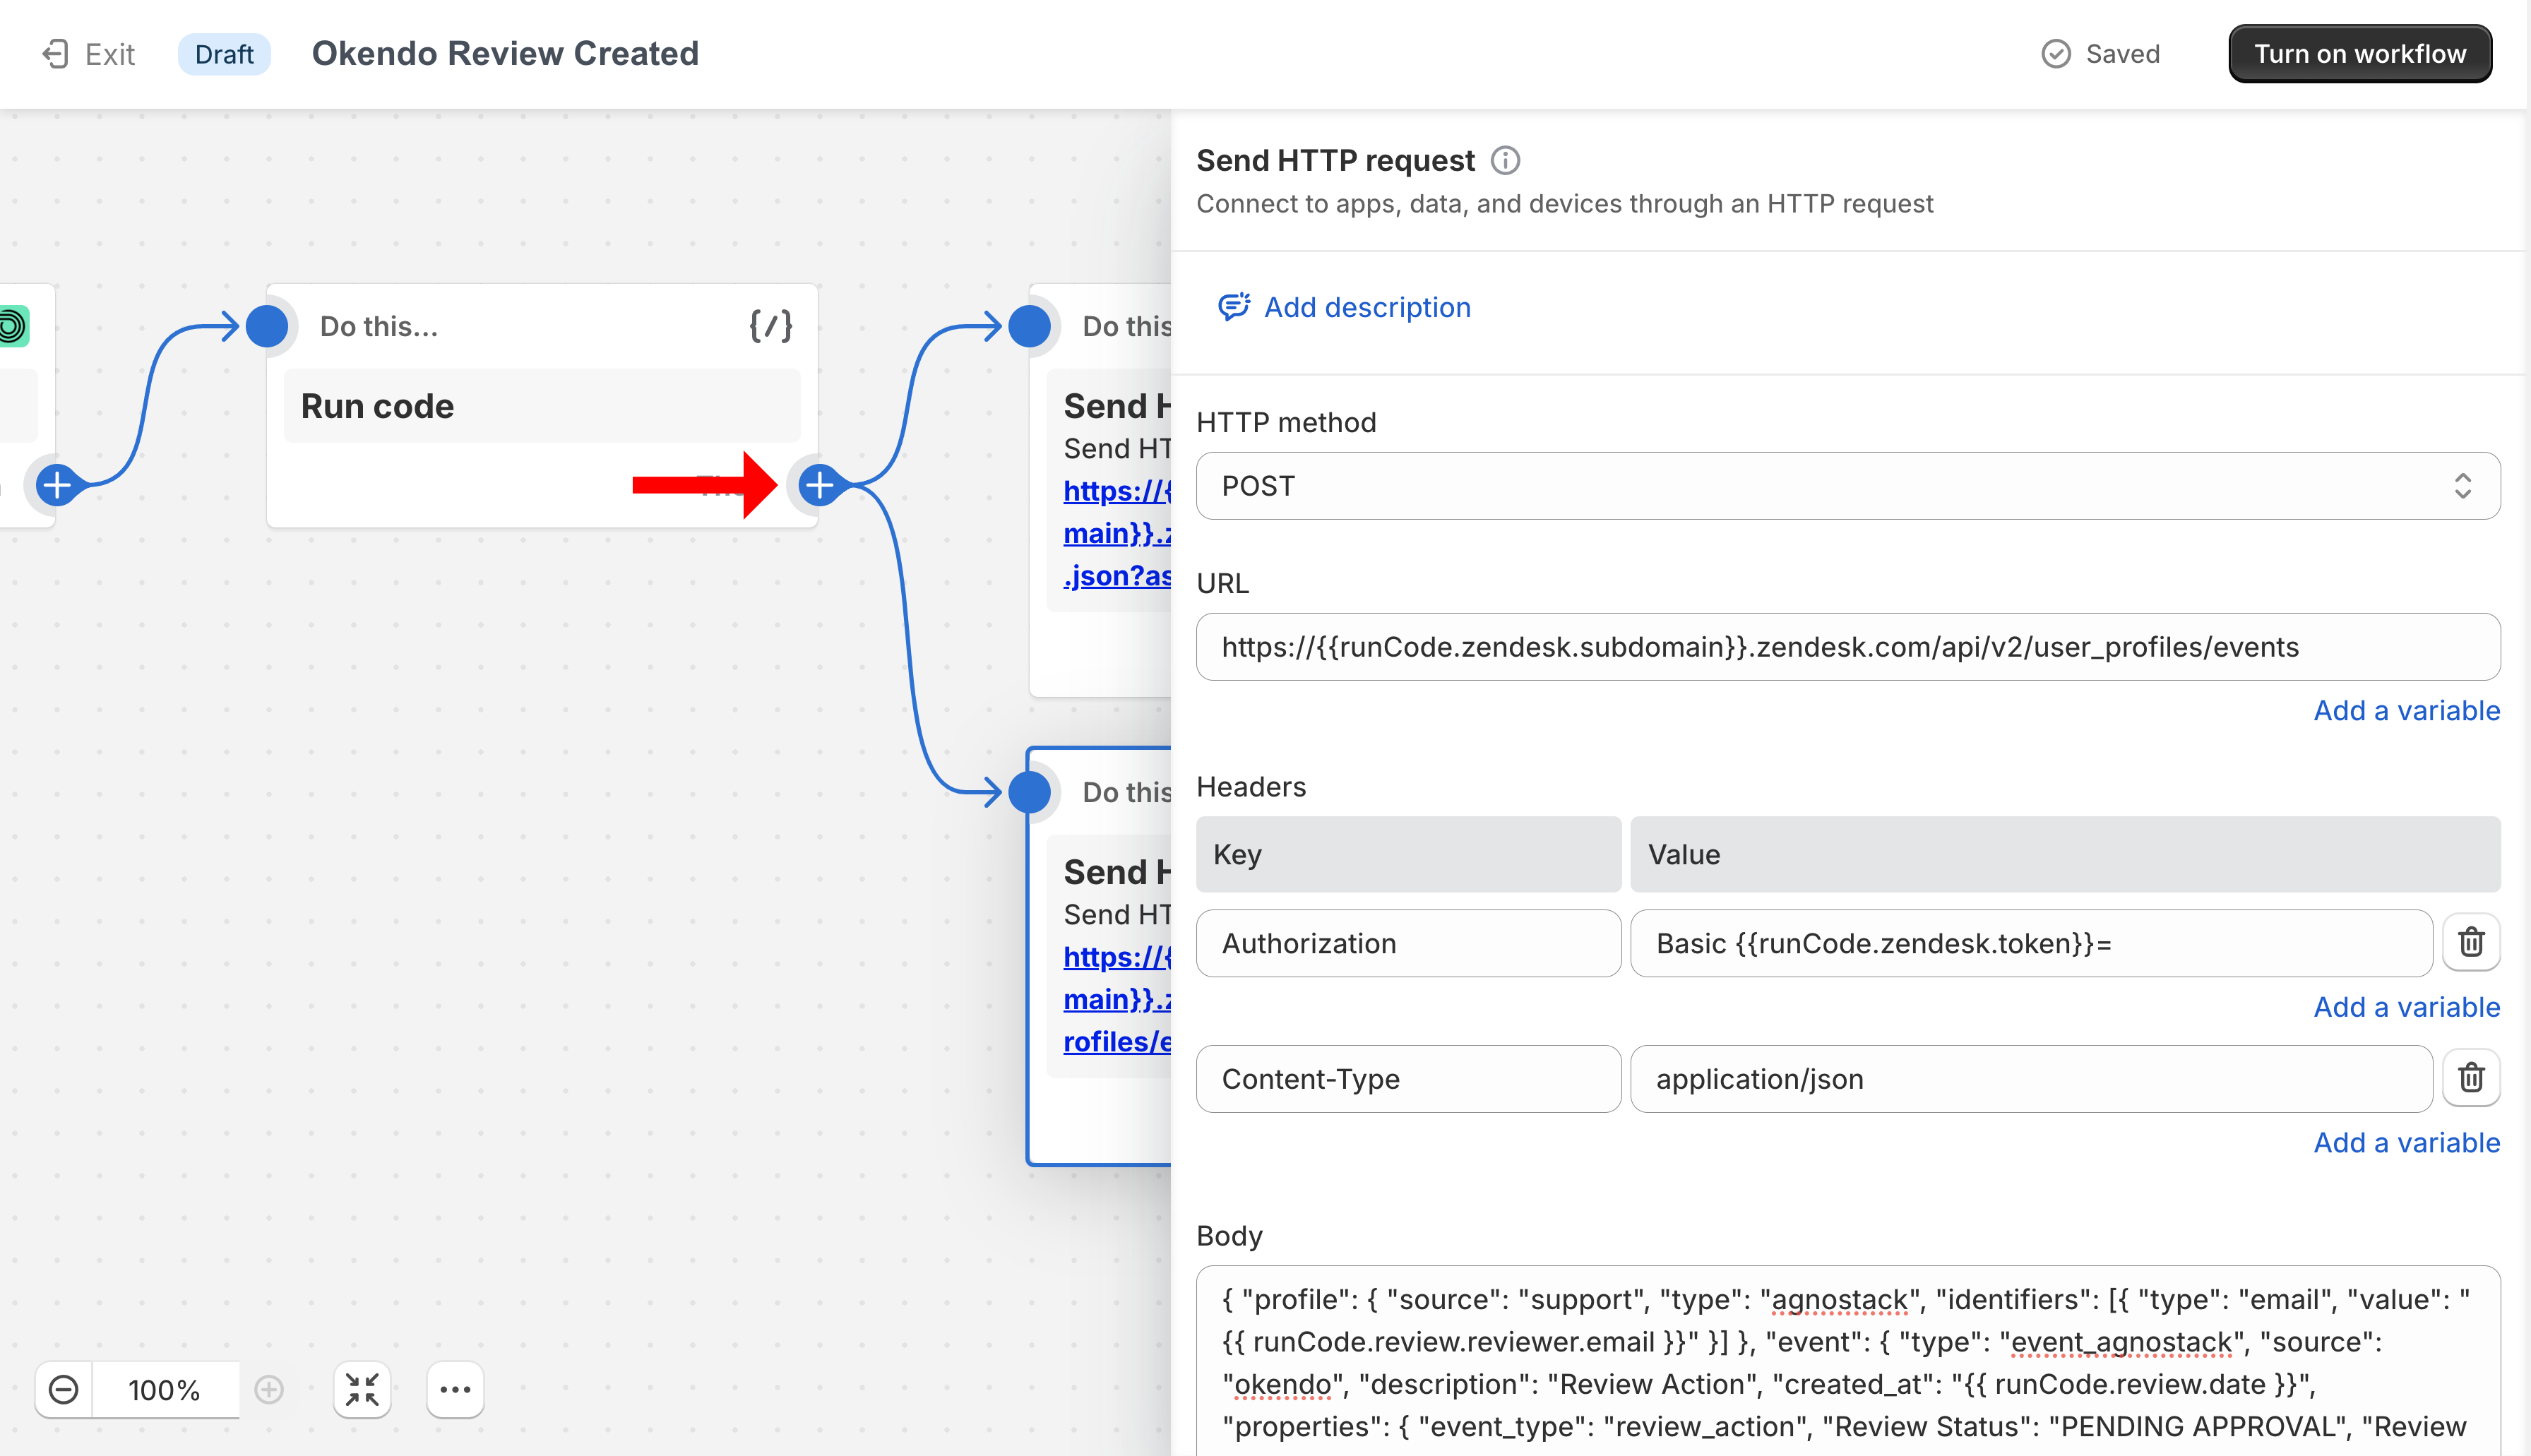Click Add description link

click(1367, 307)
